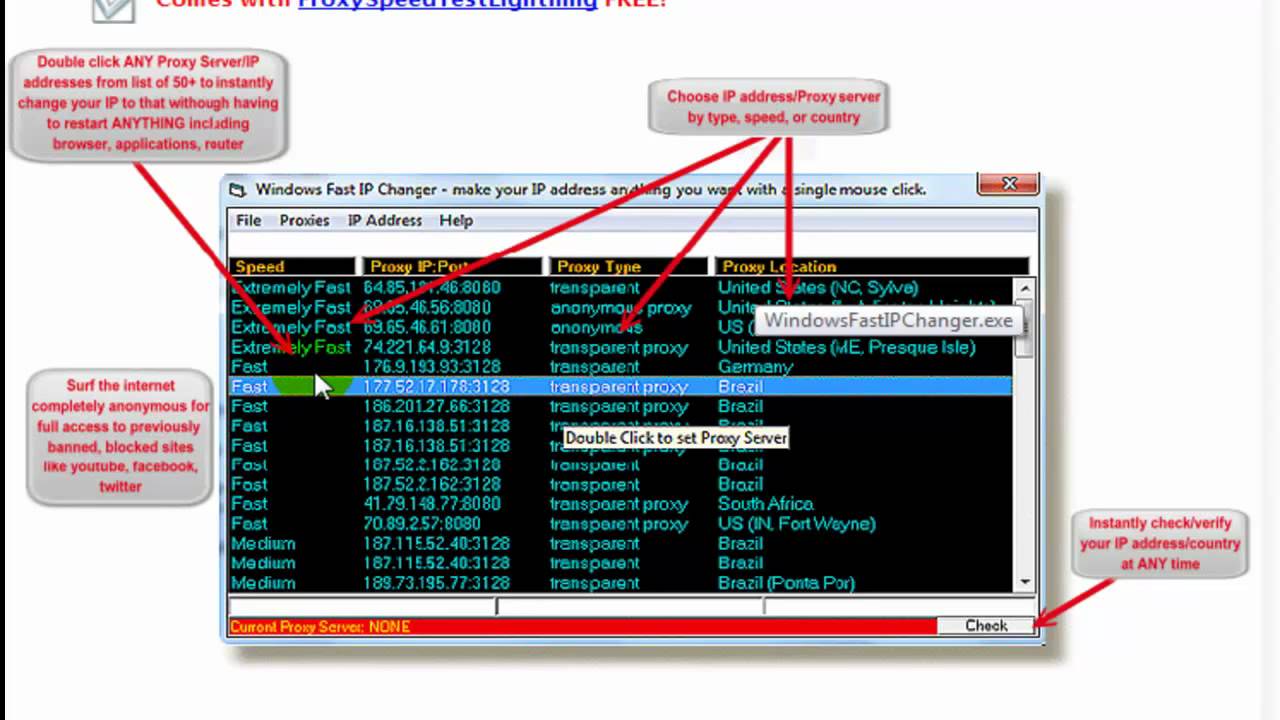Screen dimensions: 1280x720
Task: Click the Fast IP Changer title bar icon
Action: (x=237, y=189)
